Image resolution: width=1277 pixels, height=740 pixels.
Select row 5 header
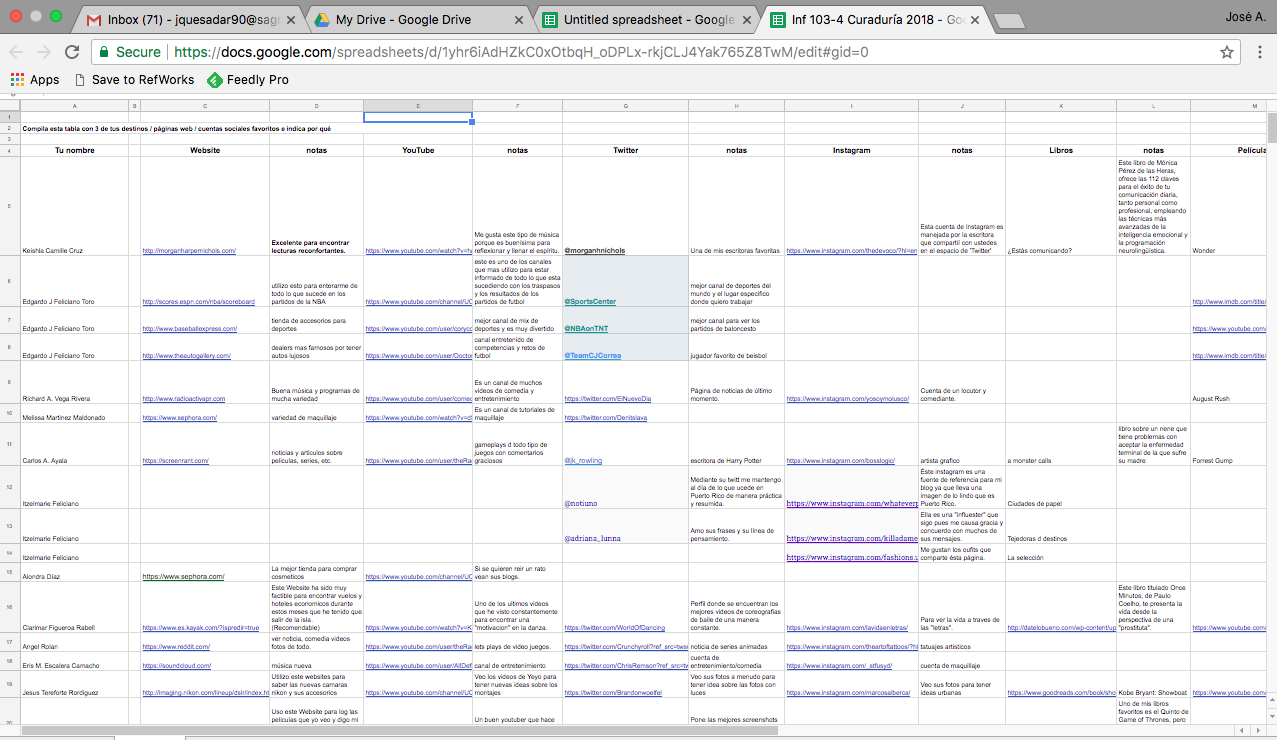point(10,207)
